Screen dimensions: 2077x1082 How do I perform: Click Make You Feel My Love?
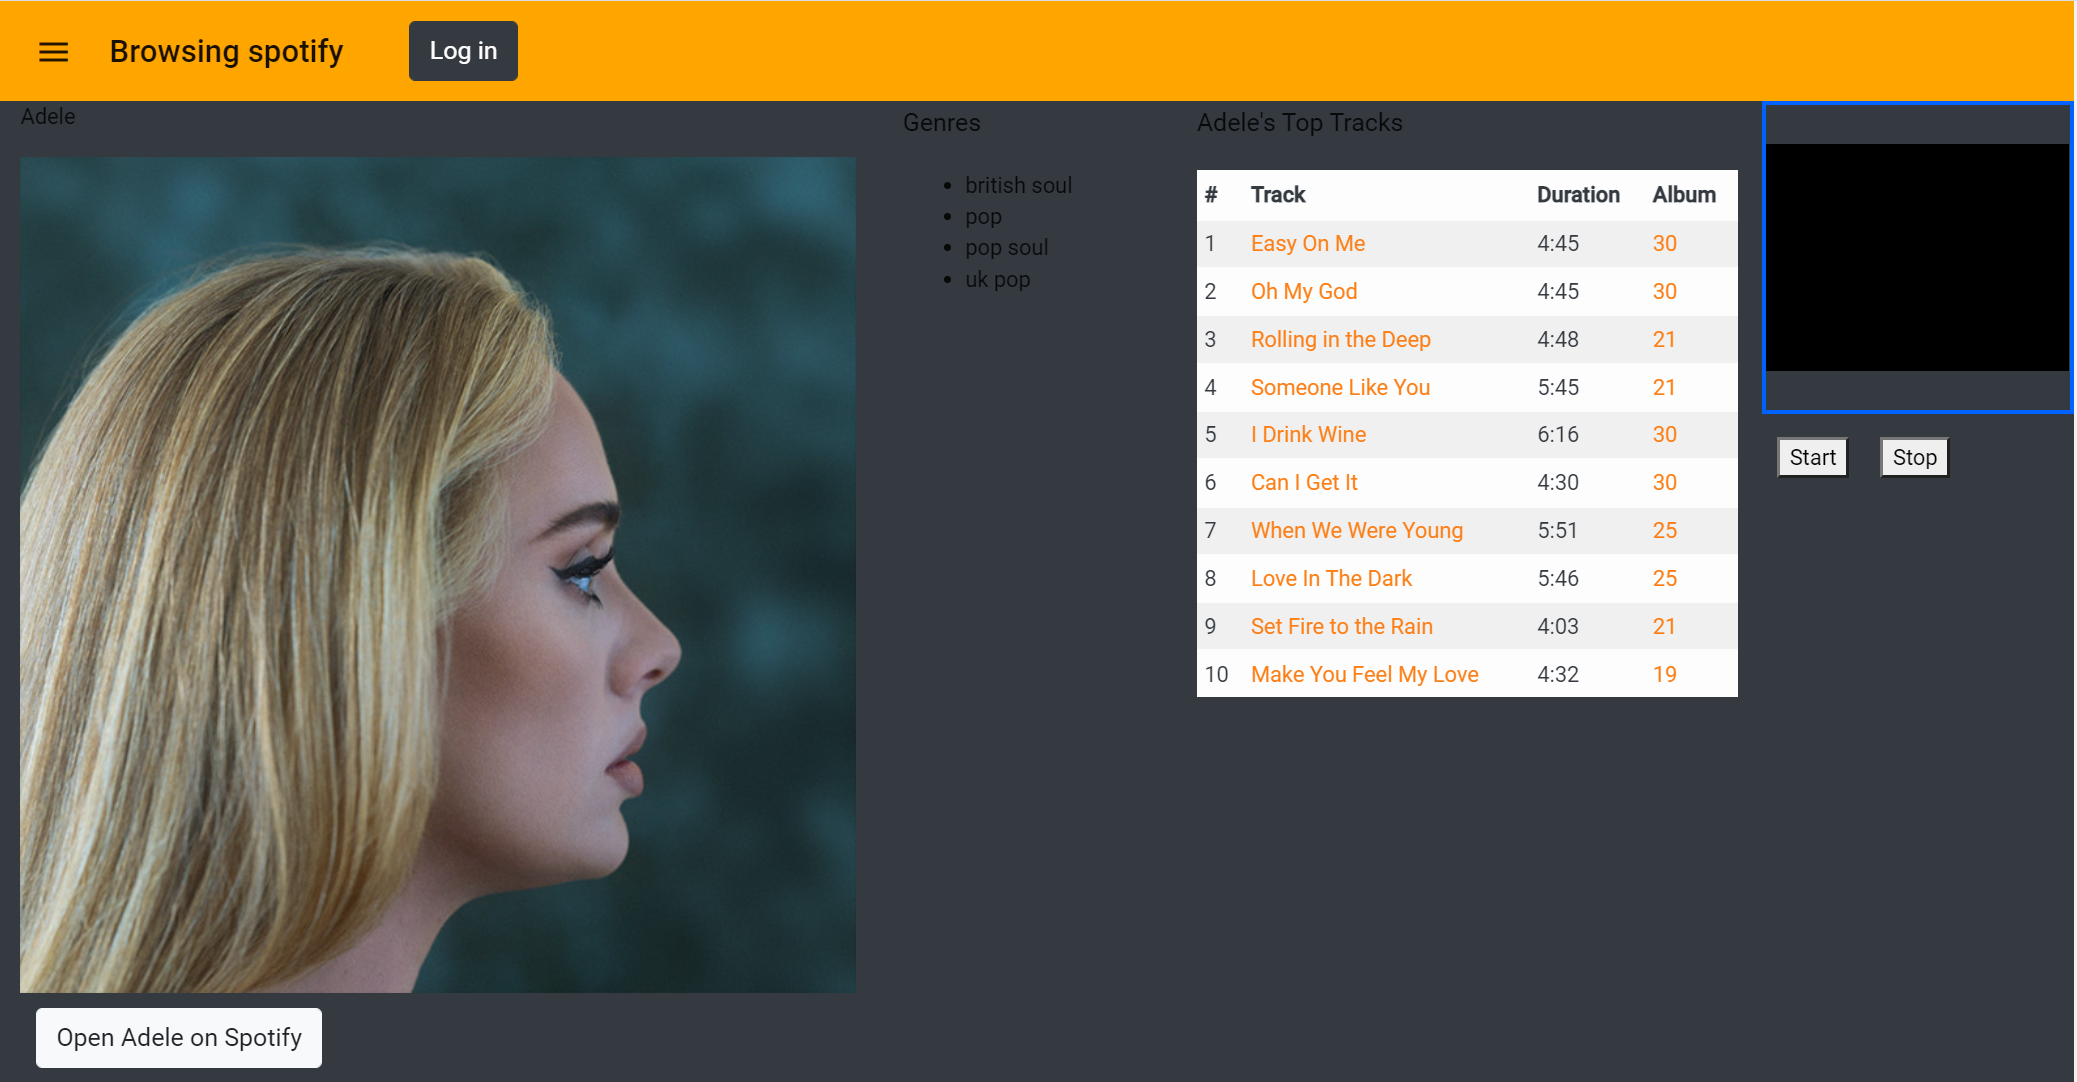(x=1364, y=674)
